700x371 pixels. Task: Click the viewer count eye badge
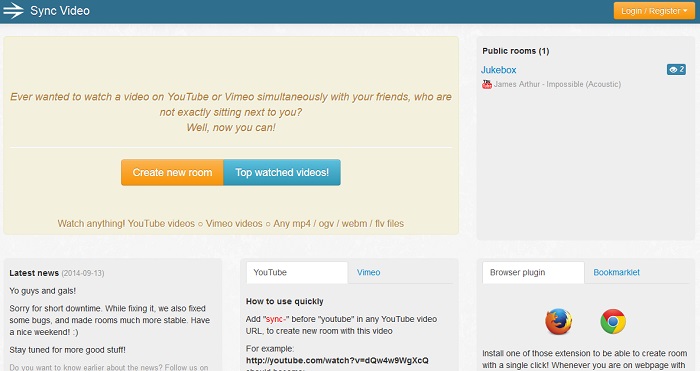[x=676, y=69]
